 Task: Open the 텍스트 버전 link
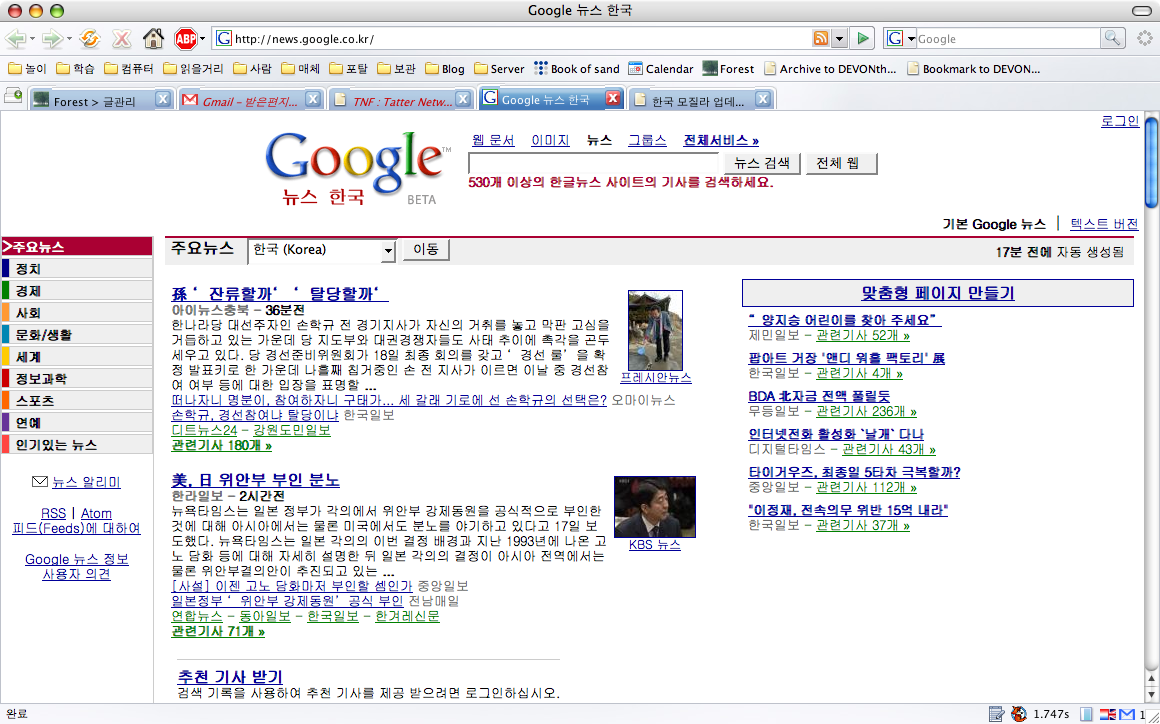1105,223
